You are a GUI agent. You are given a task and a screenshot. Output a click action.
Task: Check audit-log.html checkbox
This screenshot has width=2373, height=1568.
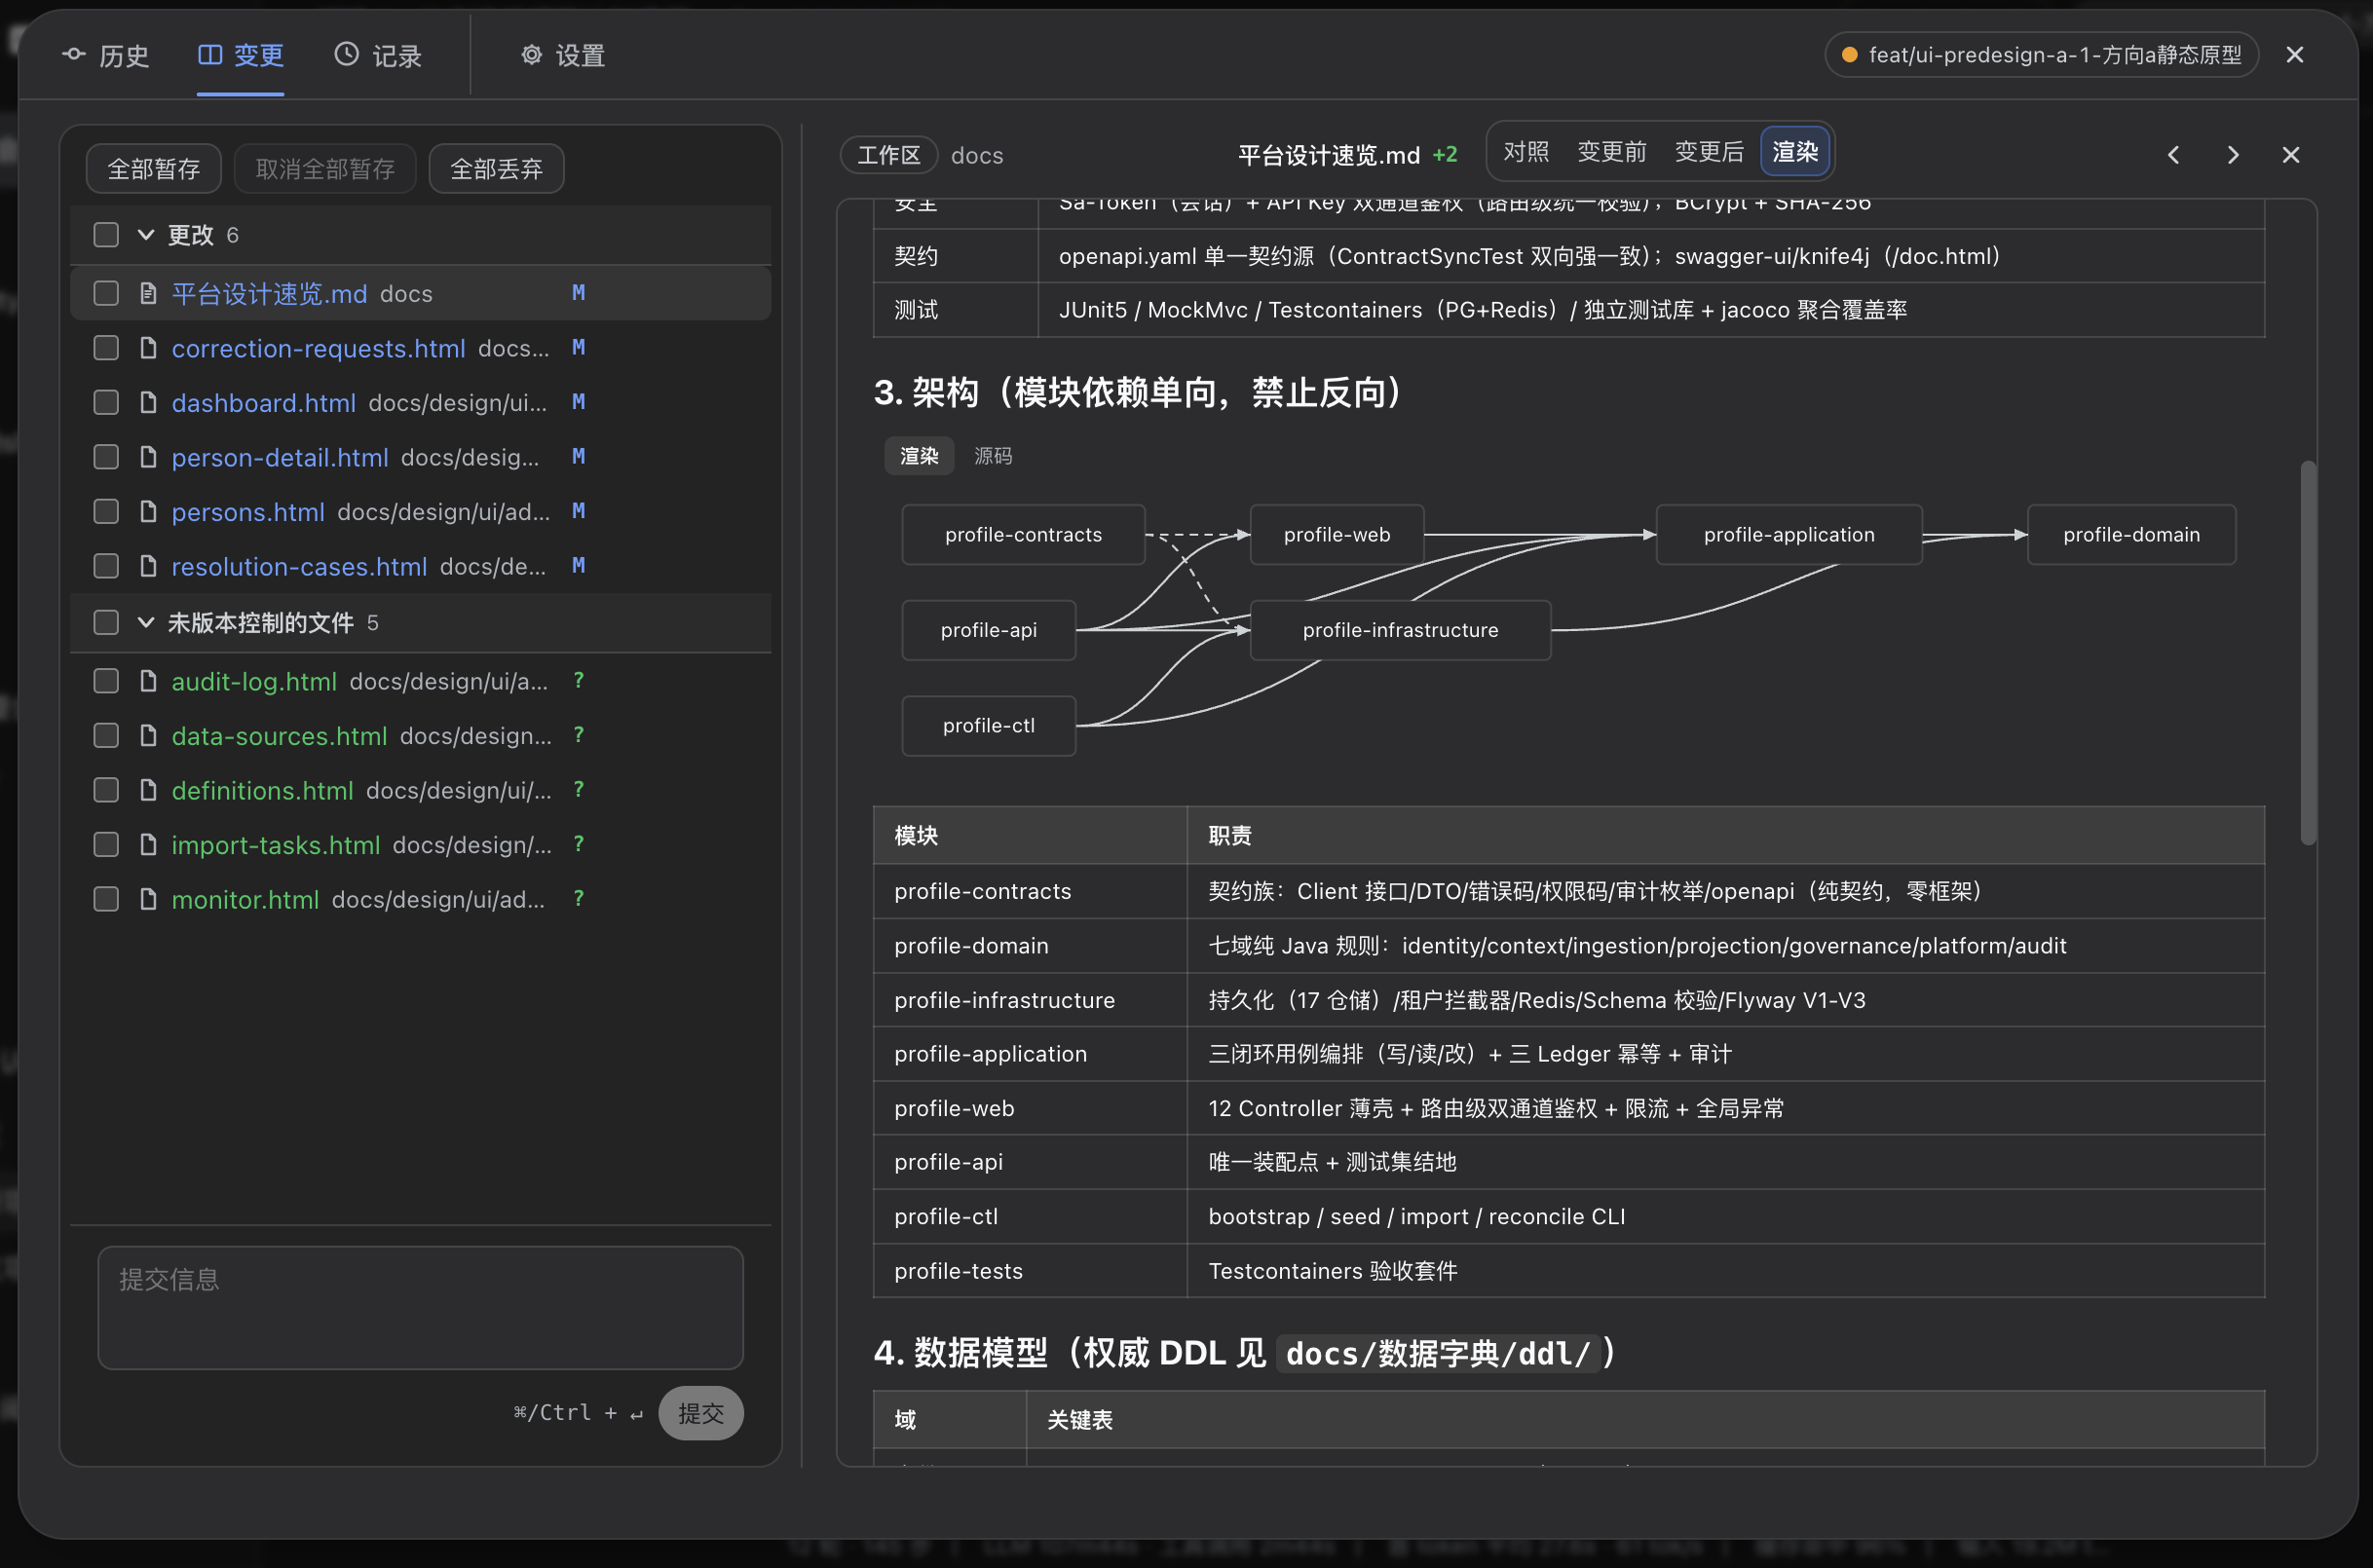pos(106,681)
